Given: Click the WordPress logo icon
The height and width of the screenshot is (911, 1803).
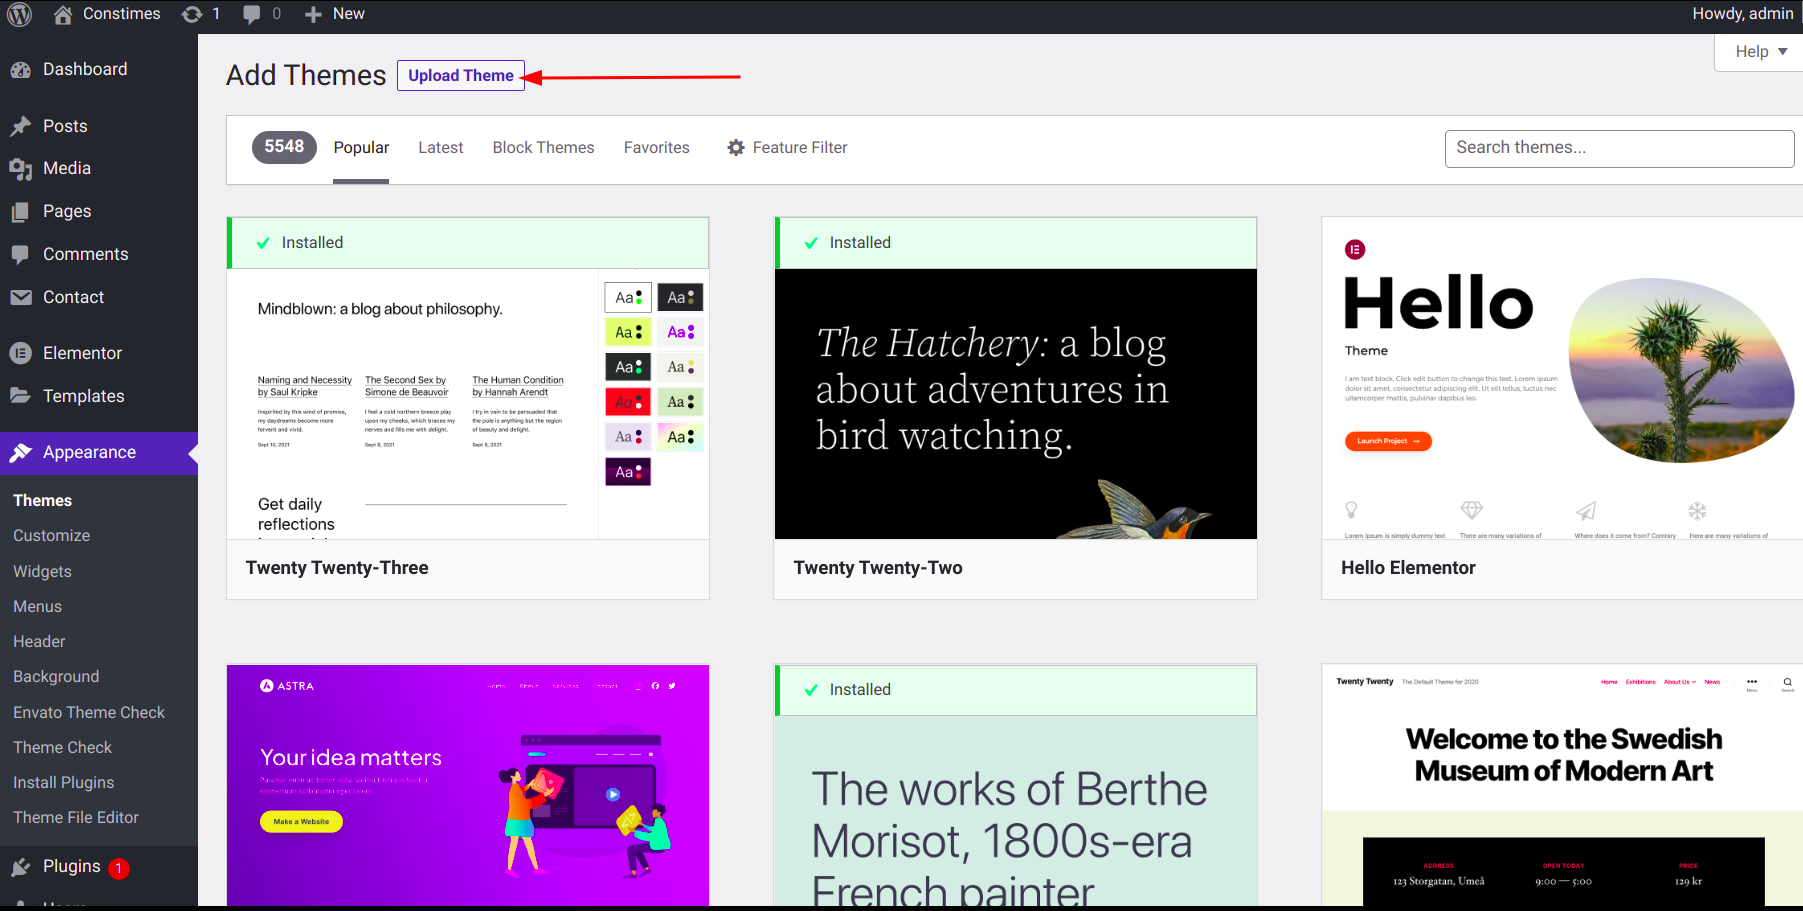Looking at the screenshot, I should tap(20, 14).
